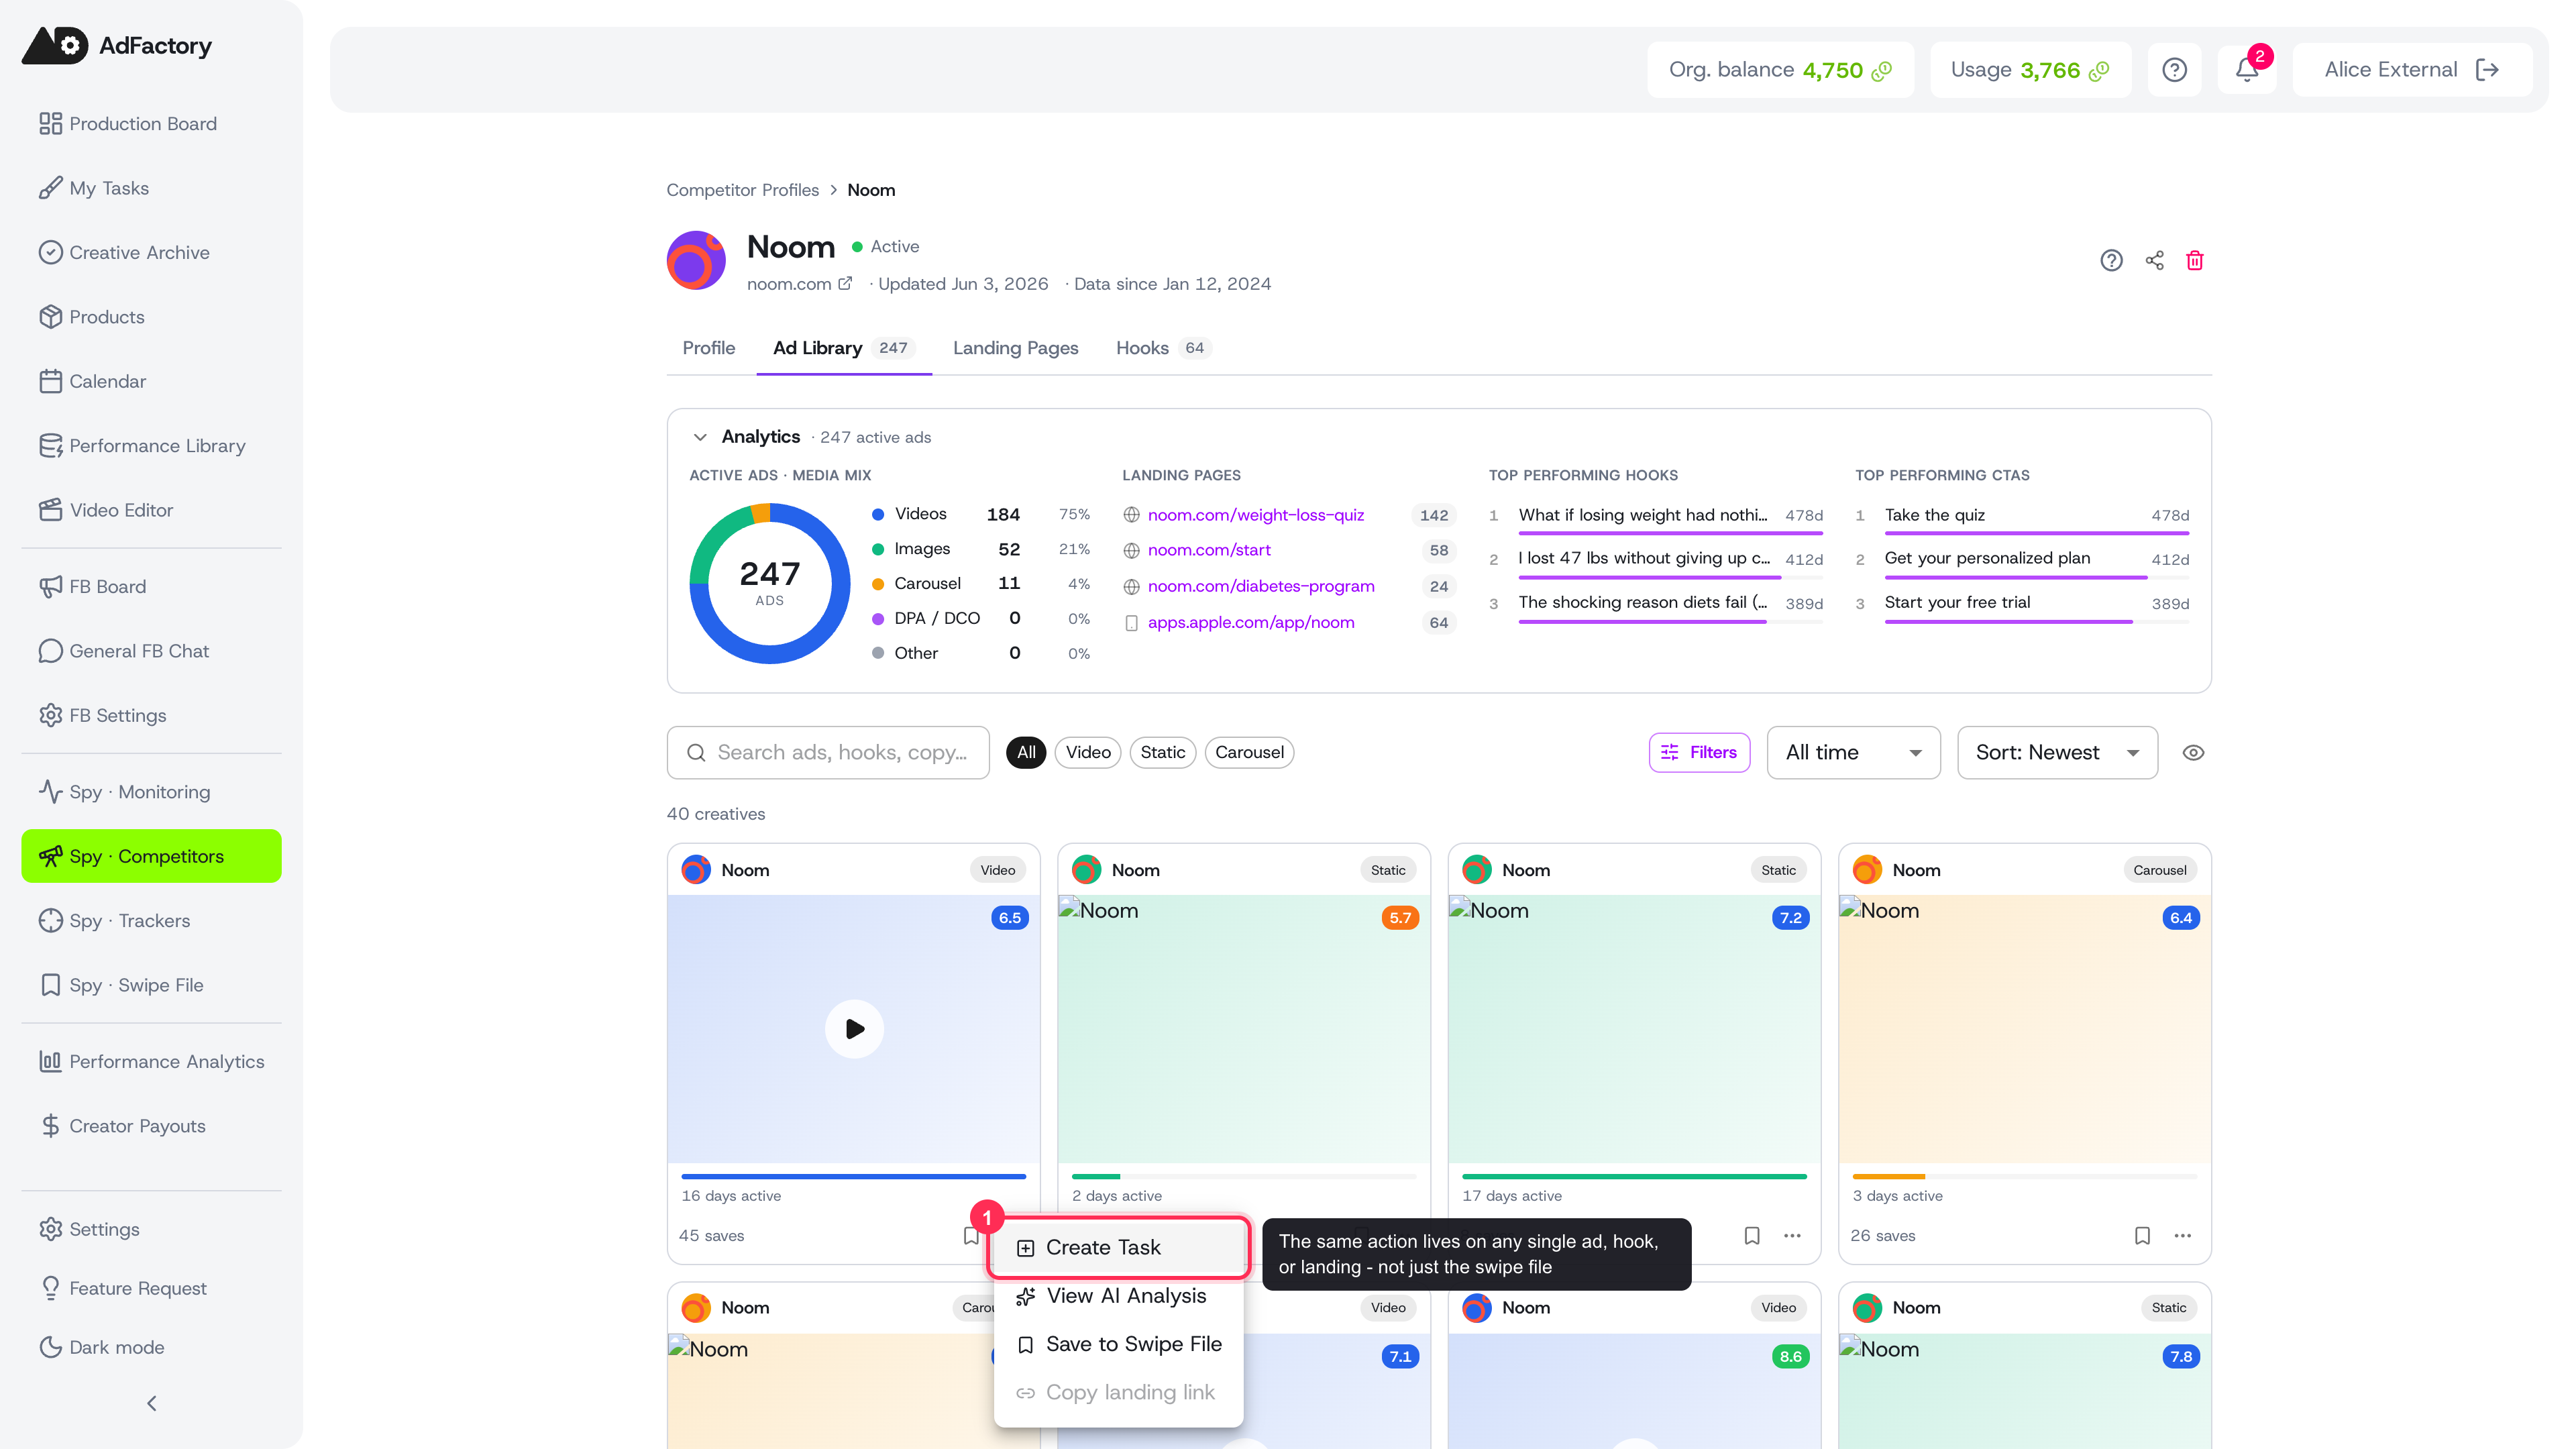
Task: Open the Feature Request page
Action: 151,1288
